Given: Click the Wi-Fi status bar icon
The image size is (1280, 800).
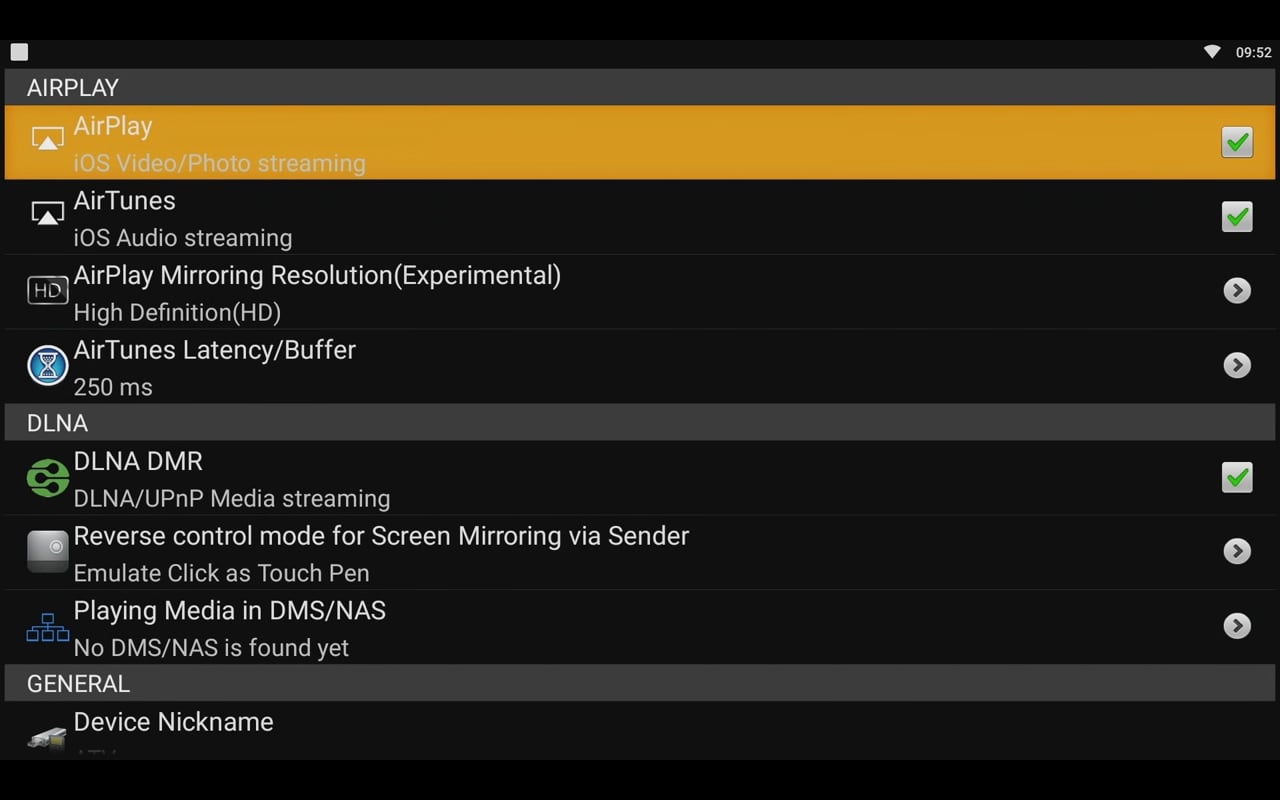Looking at the screenshot, I should [x=1211, y=51].
